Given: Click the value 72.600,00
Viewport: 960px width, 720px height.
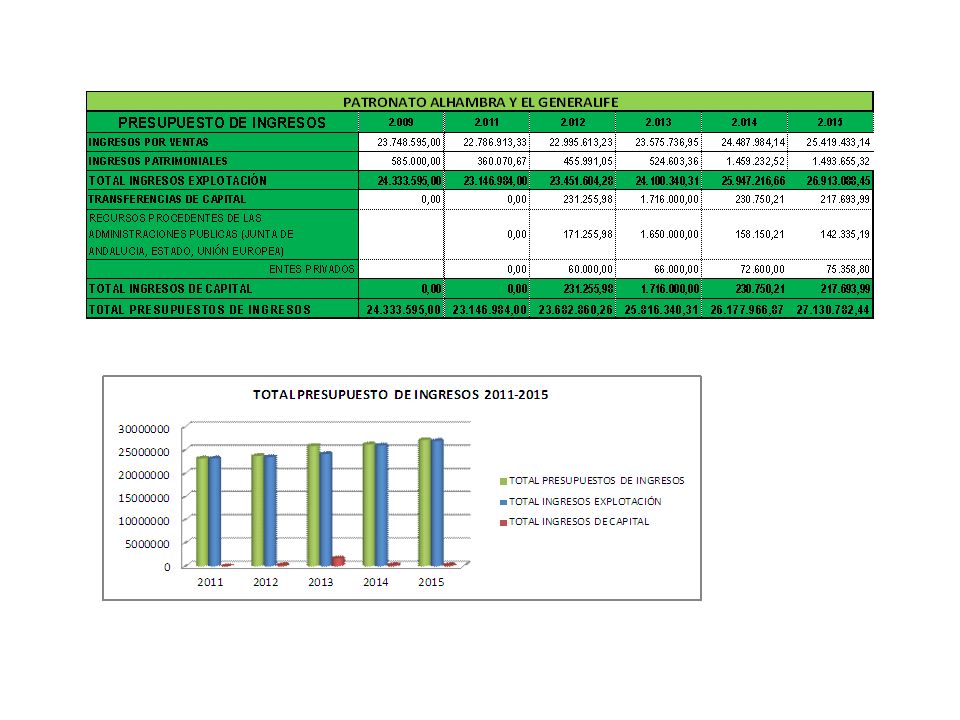Looking at the screenshot, I should [x=762, y=269].
